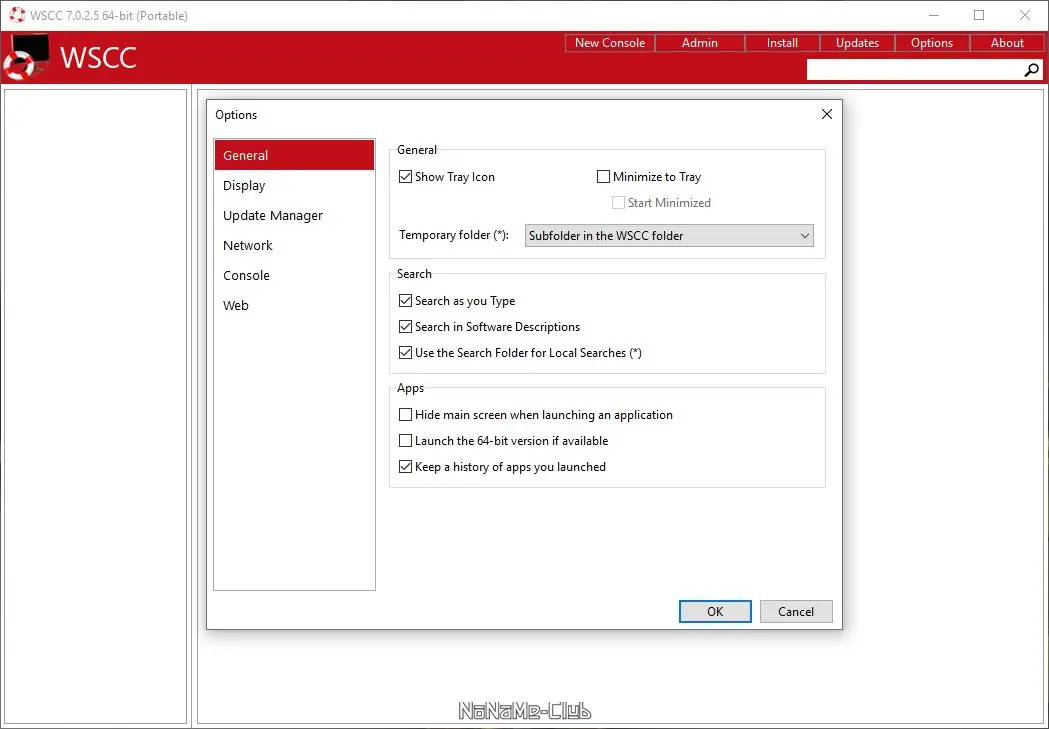Open the Web settings section
Image resolution: width=1049 pixels, height=729 pixels.
[x=236, y=305]
